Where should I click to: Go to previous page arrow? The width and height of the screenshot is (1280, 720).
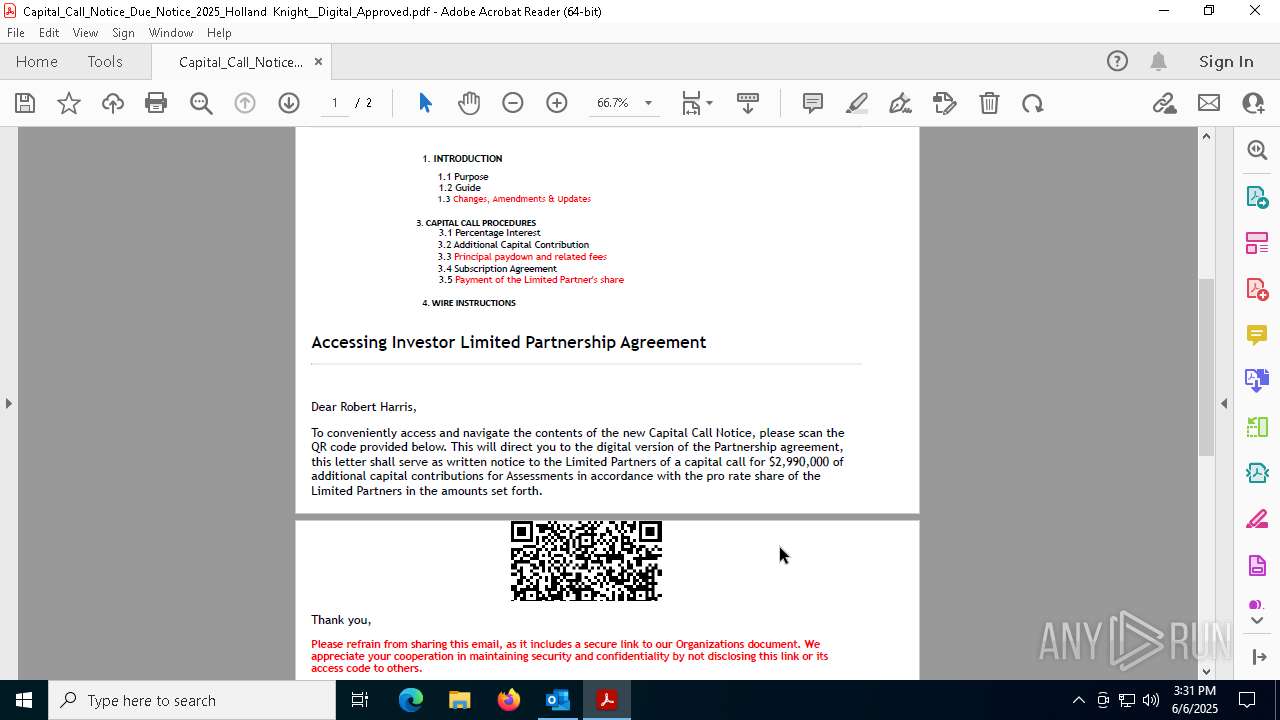[x=245, y=103]
